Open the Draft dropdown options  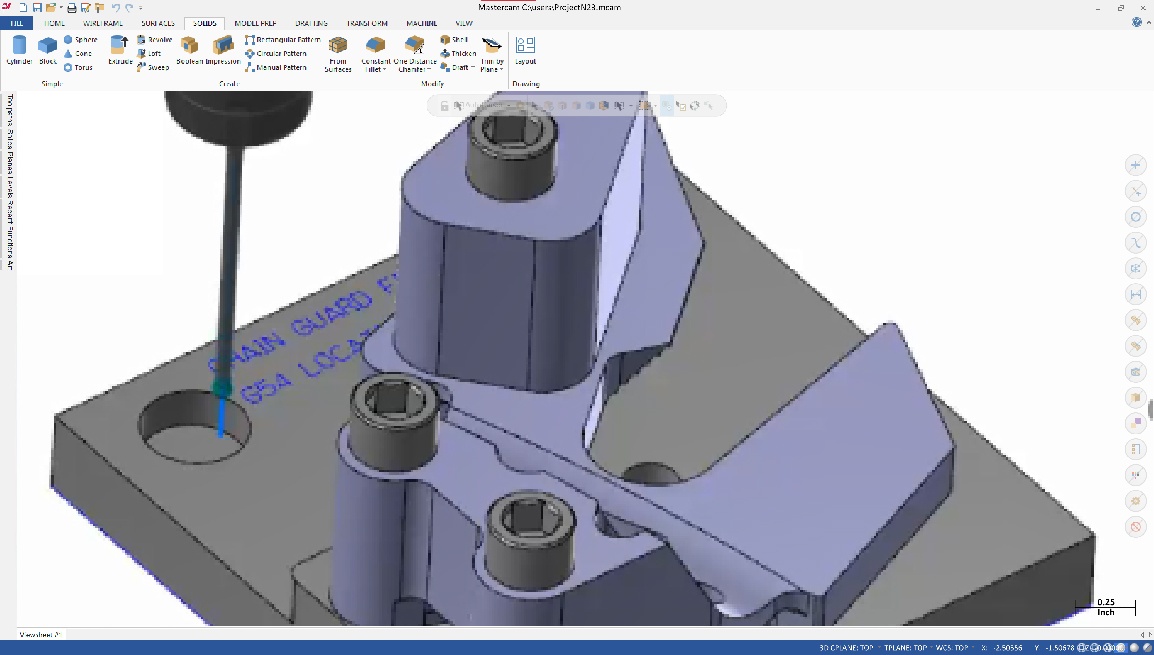click(462, 68)
